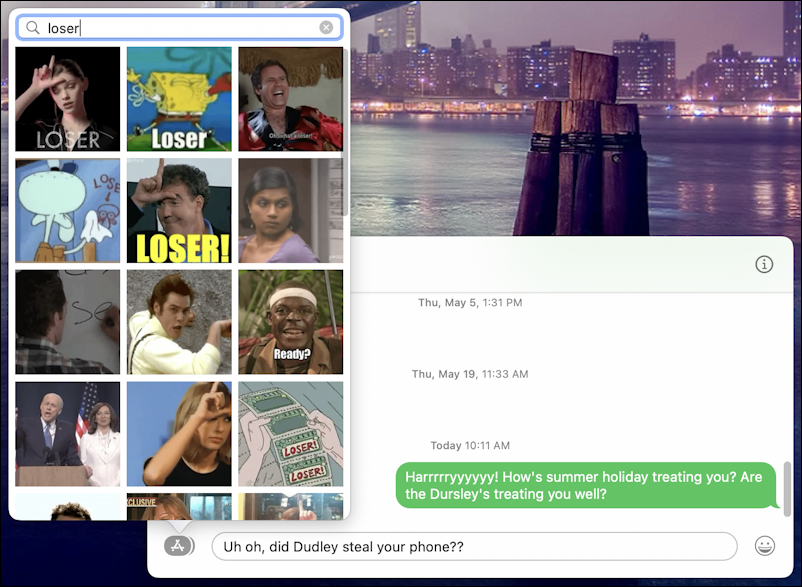Screen dimensions: 802x587
Task: Click the conversation scrollbar in Messages
Action: point(788,487)
